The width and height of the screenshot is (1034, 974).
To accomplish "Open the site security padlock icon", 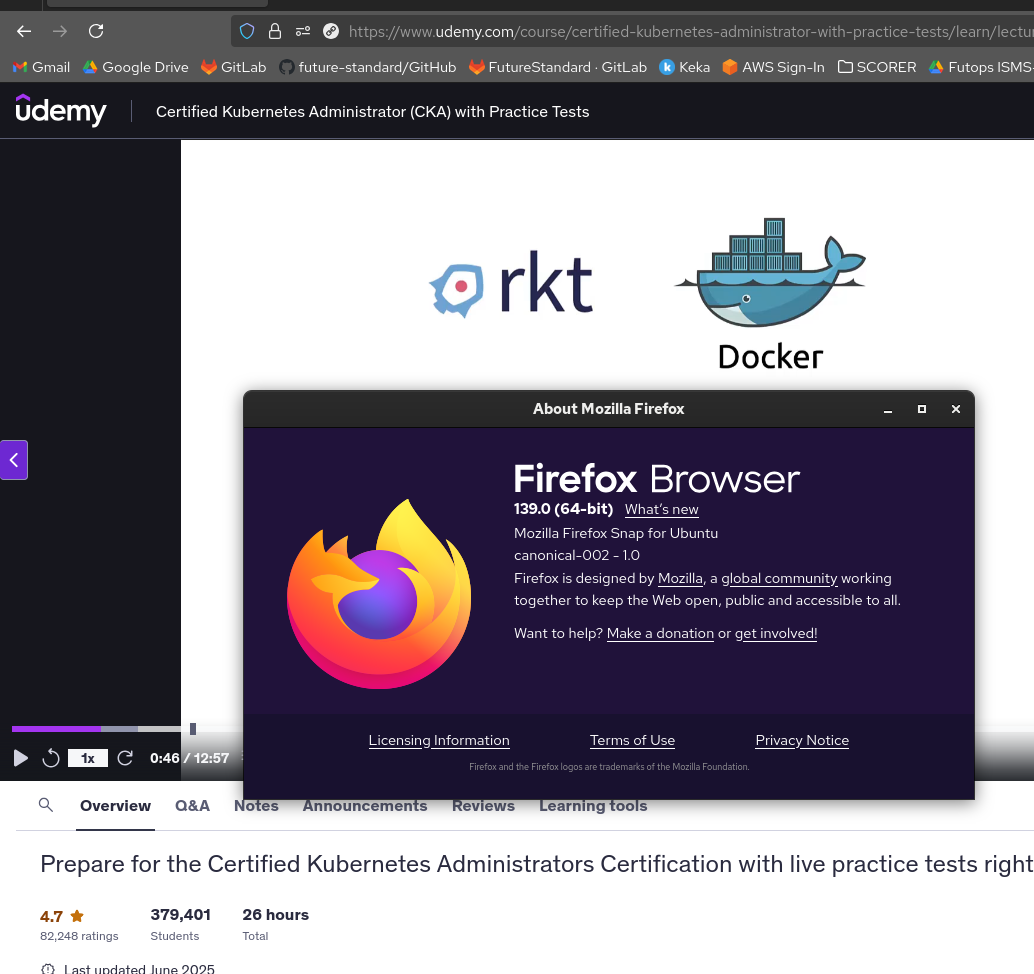I will point(274,31).
